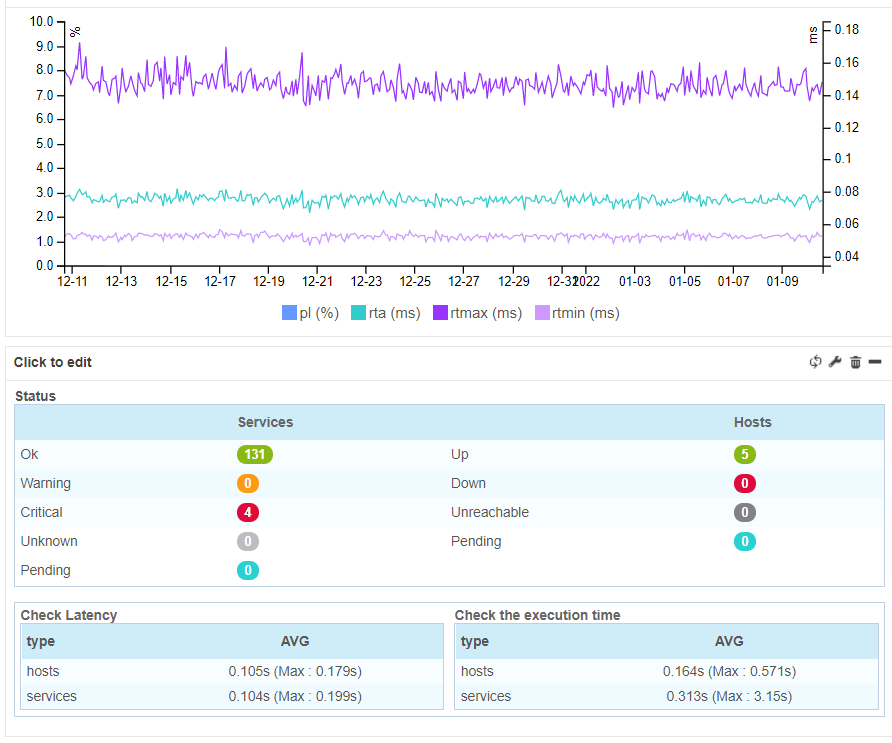Screen dimensions: 892x743
Task: Select the Unknown row label
Action: [x=49, y=542]
